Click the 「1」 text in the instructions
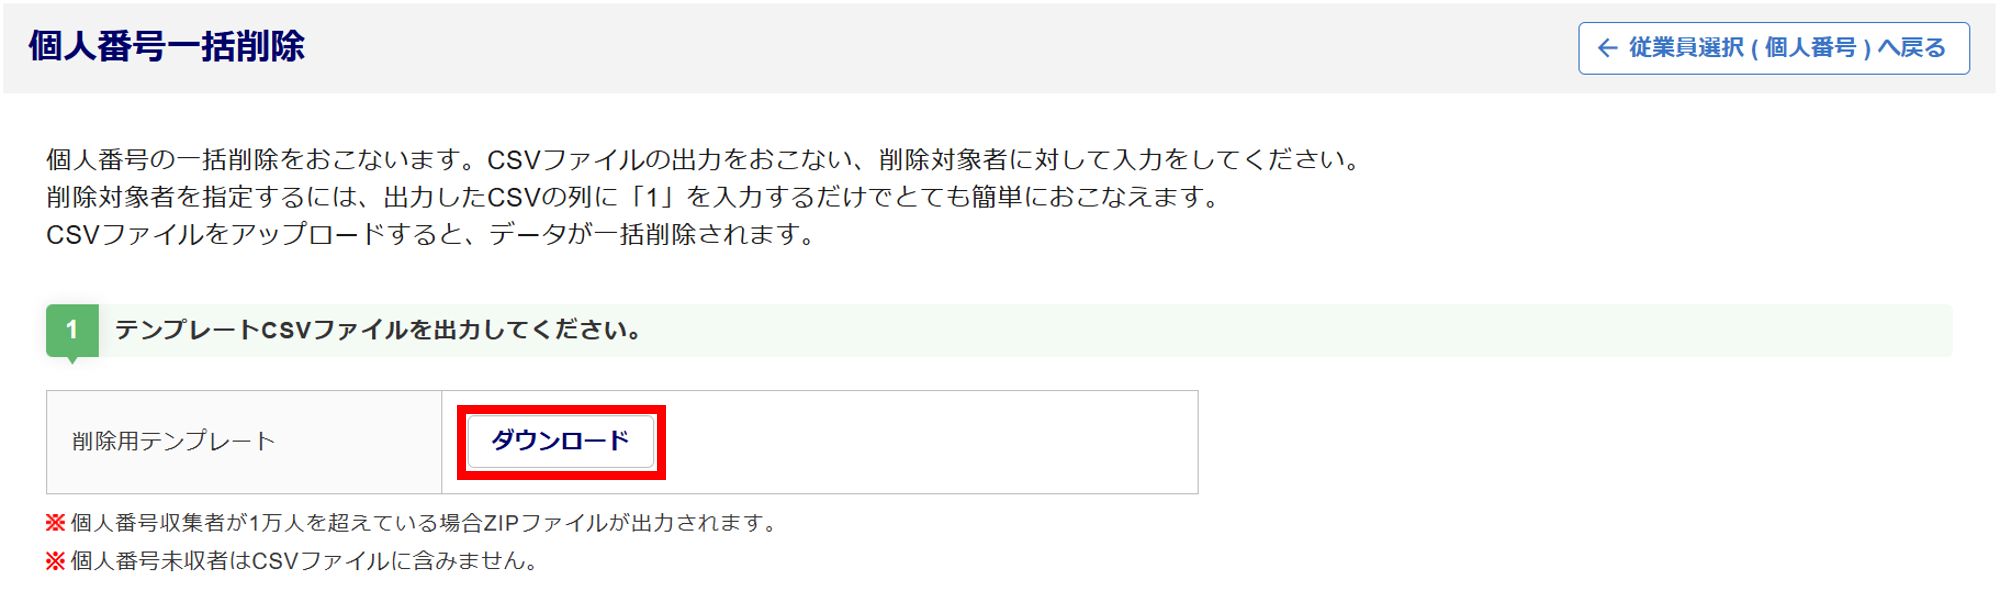Image resolution: width=2000 pixels, height=613 pixels. (x=651, y=197)
